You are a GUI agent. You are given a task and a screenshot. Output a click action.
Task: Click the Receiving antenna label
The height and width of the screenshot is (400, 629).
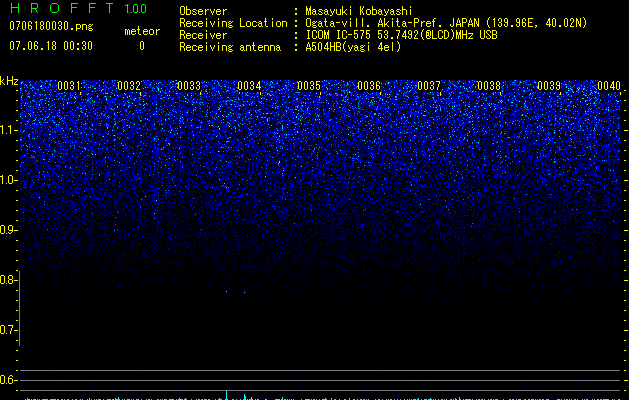pos(230,47)
